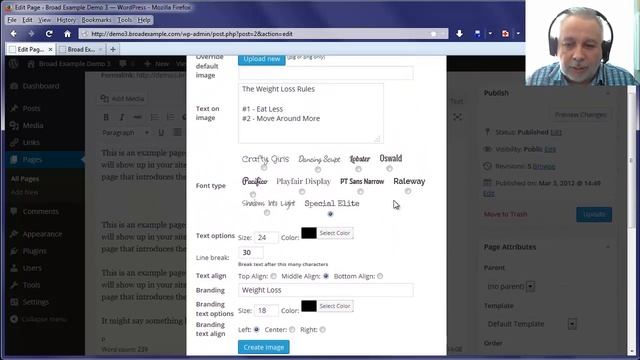The width and height of the screenshot is (640, 360).
Task: Click the Update publish button
Action: pos(594,214)
